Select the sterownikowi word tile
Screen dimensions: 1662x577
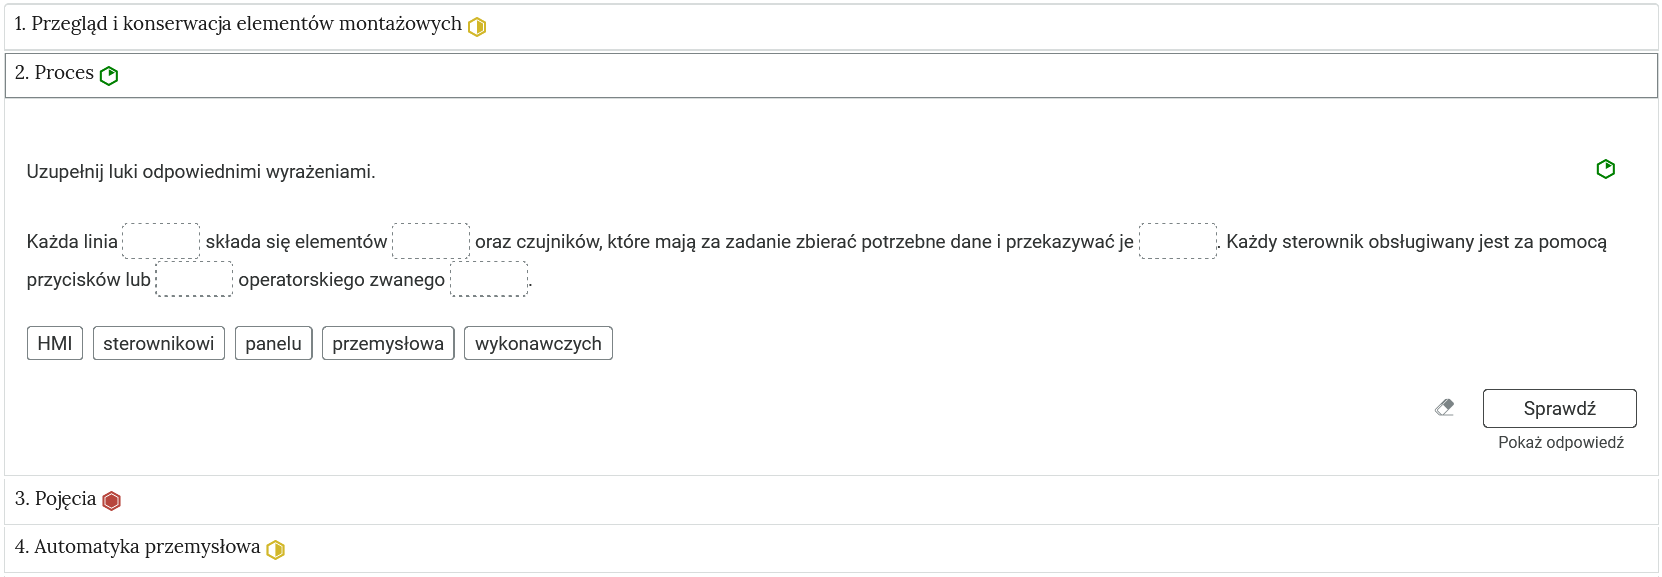[159, 343]
